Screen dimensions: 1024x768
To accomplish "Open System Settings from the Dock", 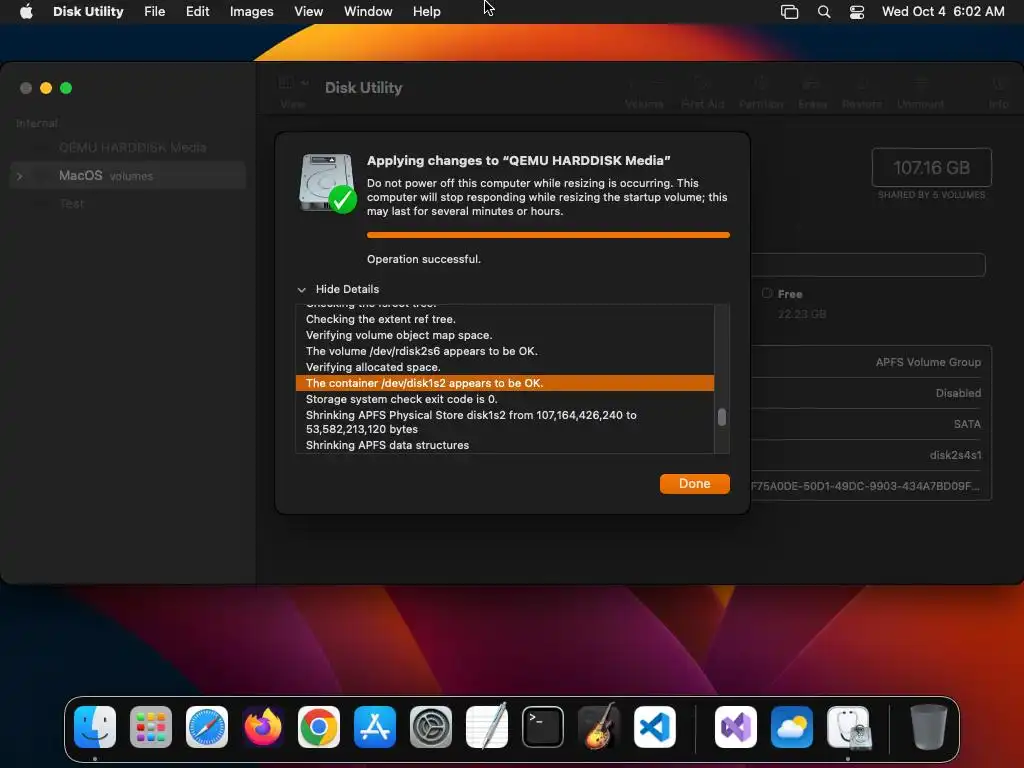I will (431, 727).
